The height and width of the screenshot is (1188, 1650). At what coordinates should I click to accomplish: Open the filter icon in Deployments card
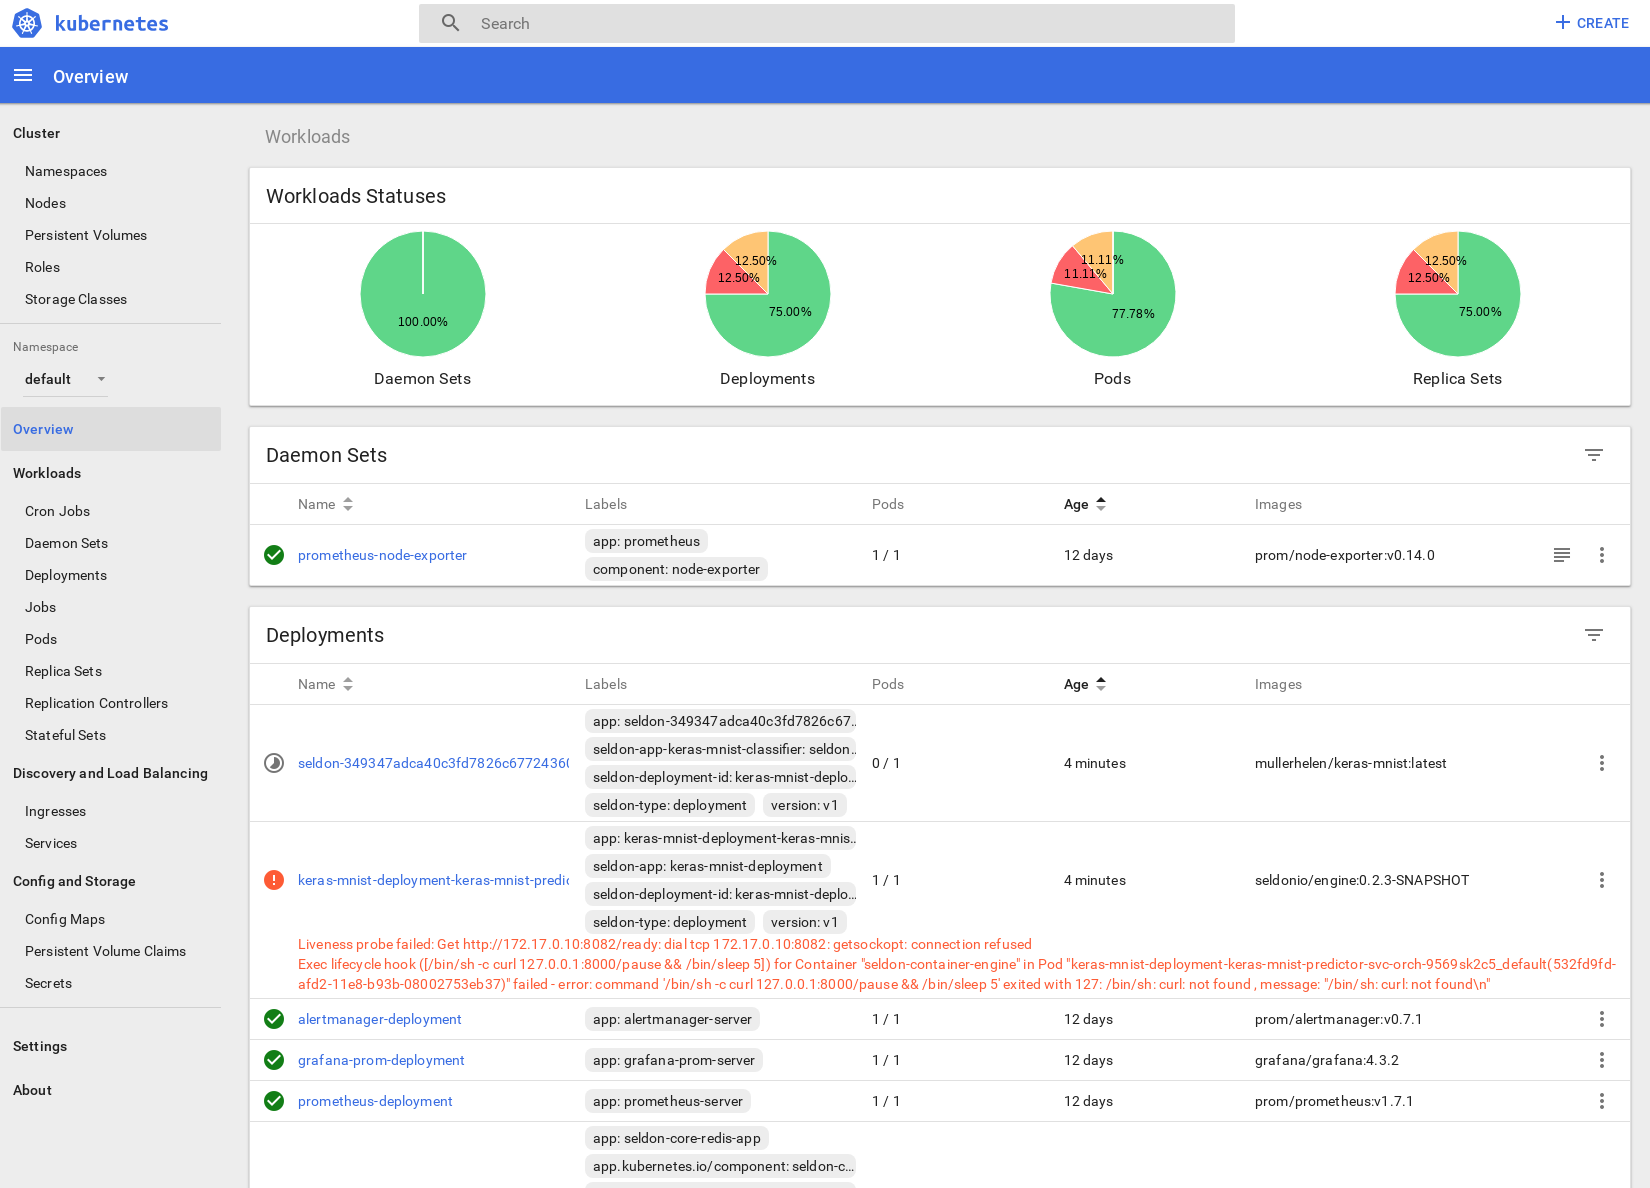(1594, 635)
